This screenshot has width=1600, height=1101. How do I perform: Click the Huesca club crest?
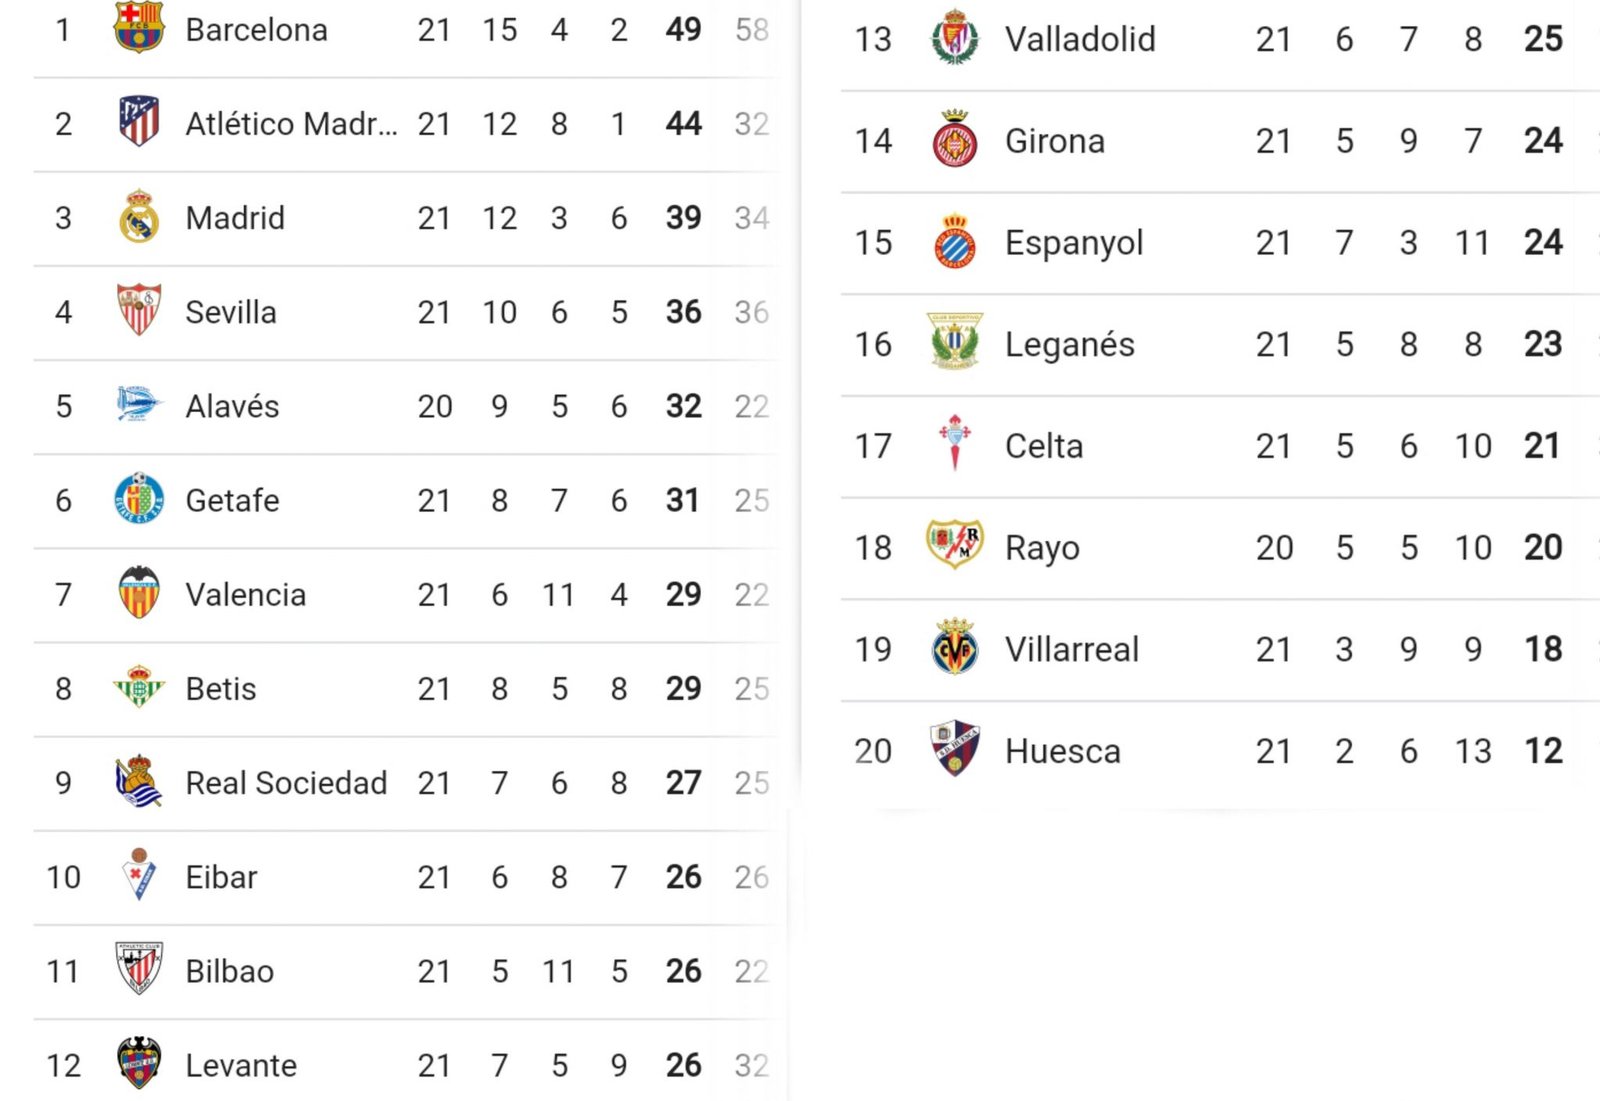coord(955,750)
